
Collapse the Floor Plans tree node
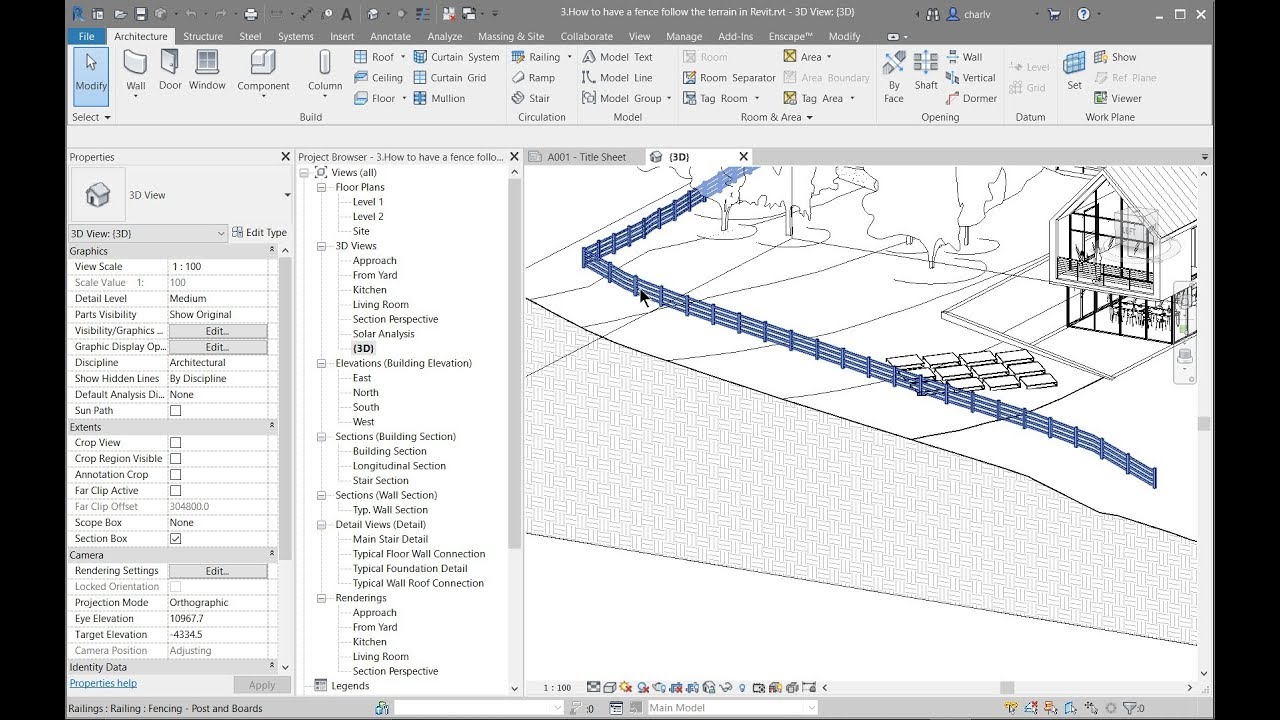(322, 187)
